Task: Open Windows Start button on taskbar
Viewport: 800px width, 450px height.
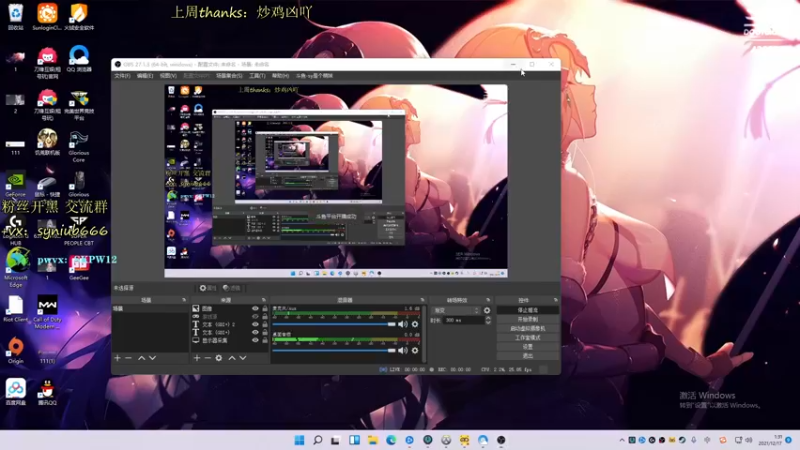Action: 299,440
